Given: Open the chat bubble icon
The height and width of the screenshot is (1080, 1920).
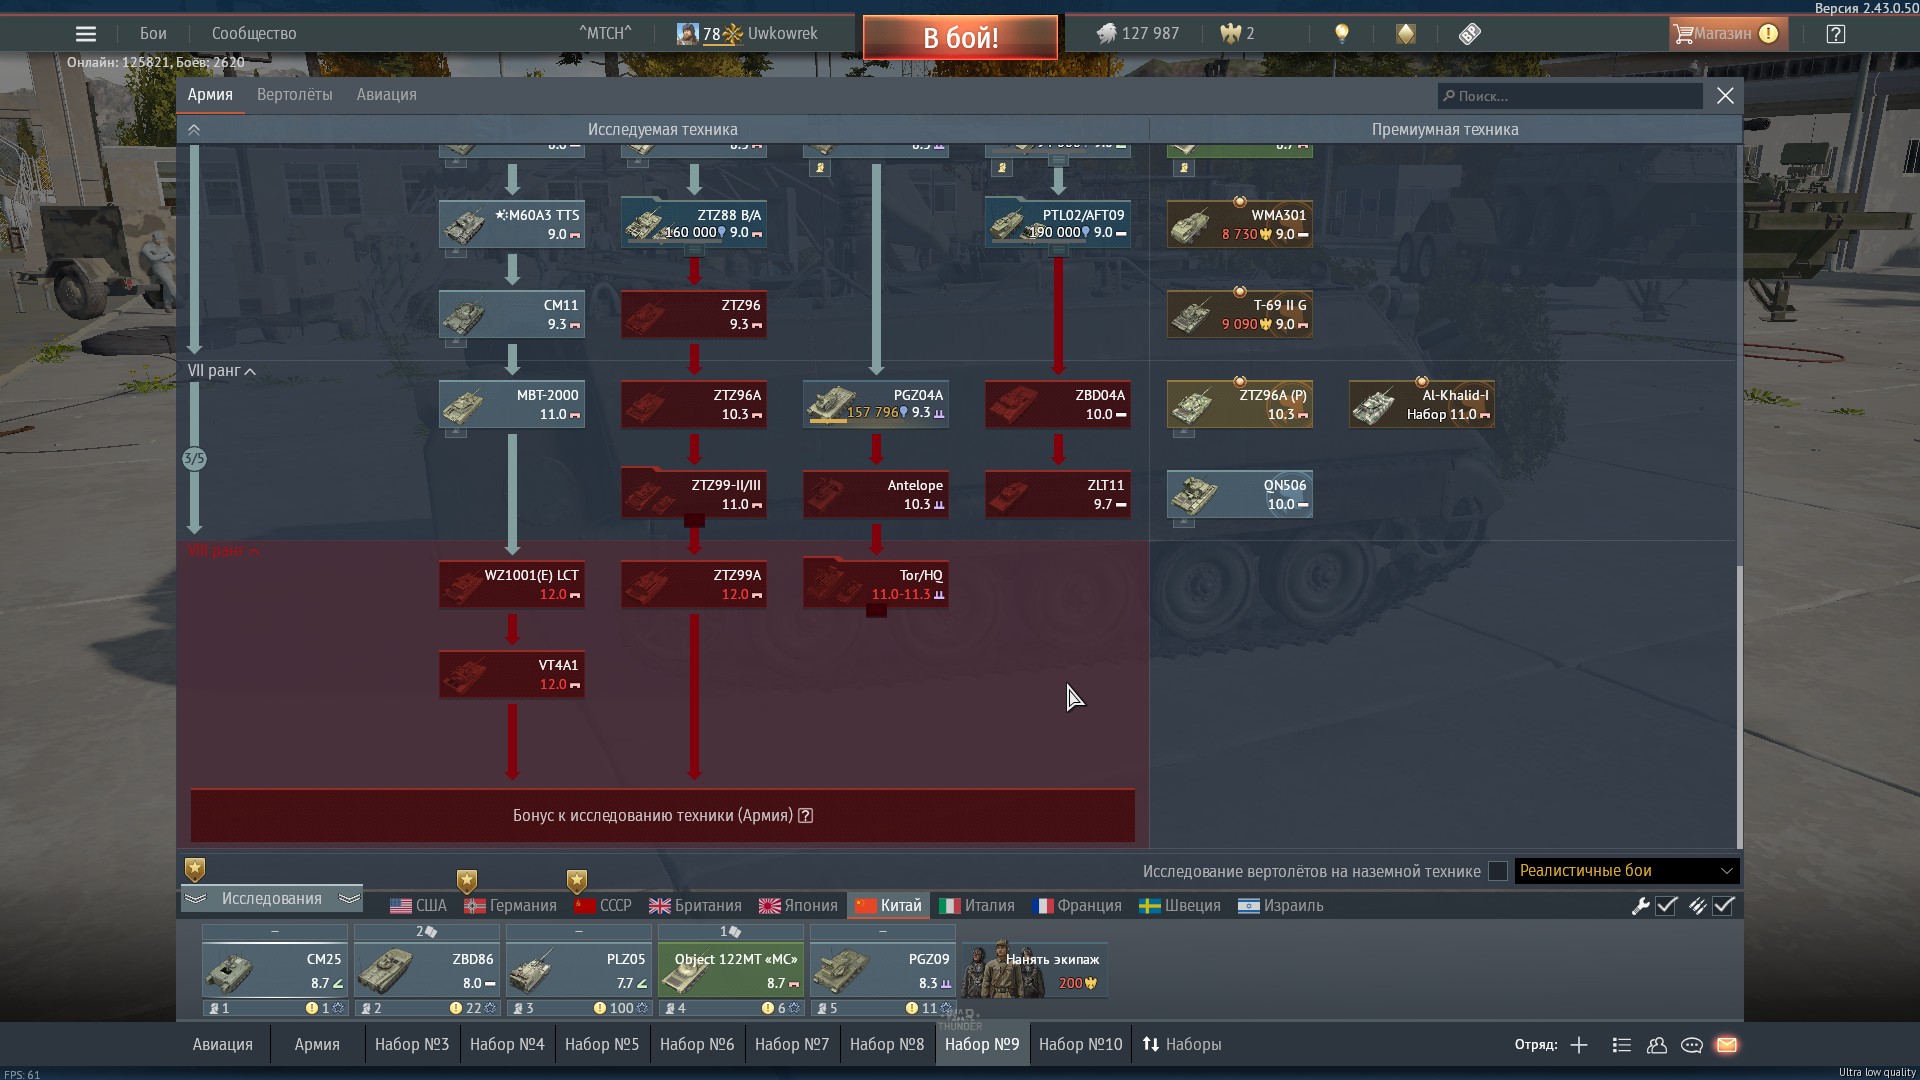Looking at the screenshot, I should click(1692, 1045).
